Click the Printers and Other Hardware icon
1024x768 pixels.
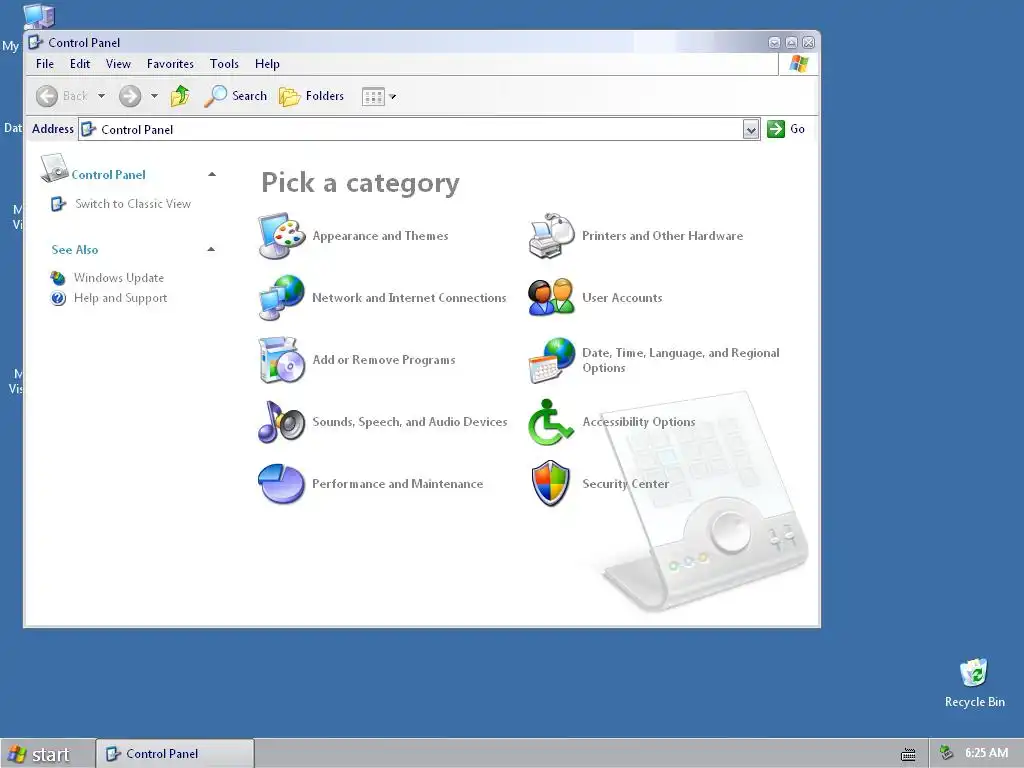point(551,236)
